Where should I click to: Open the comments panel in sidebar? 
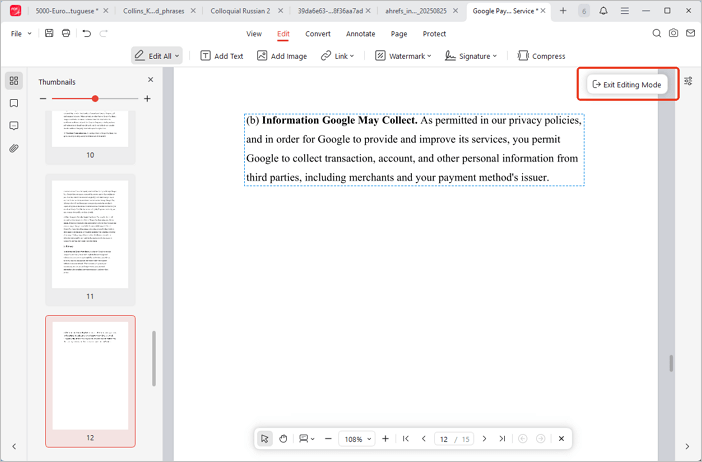pos(14,126)
